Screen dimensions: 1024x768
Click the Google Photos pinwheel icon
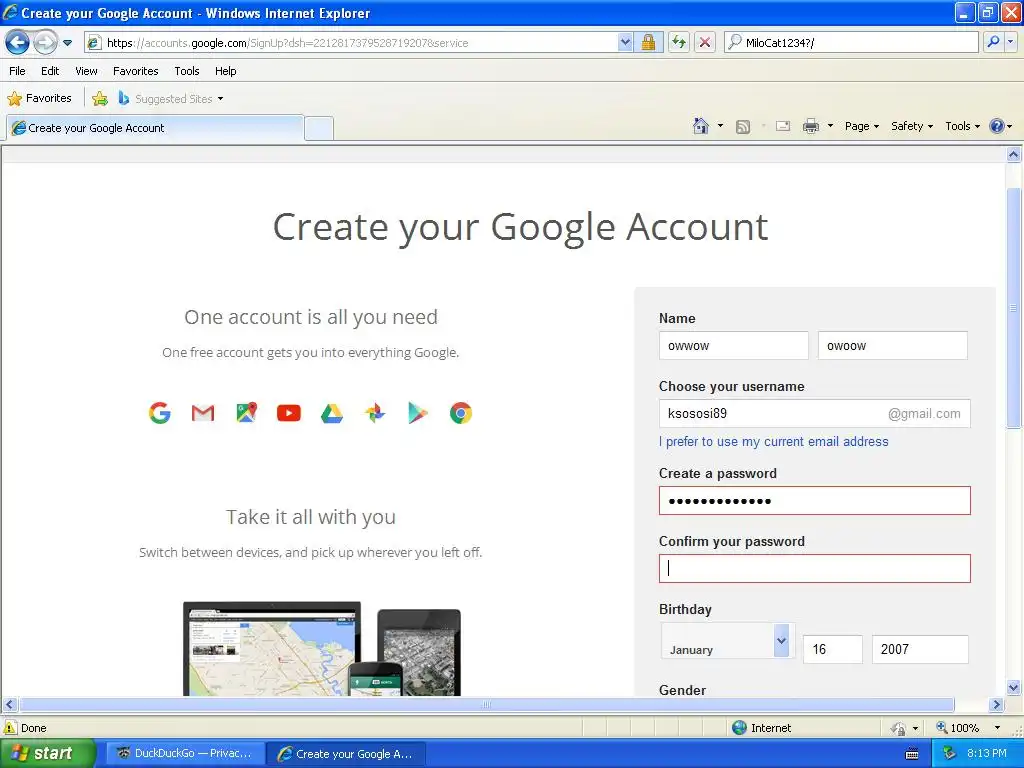375,413
